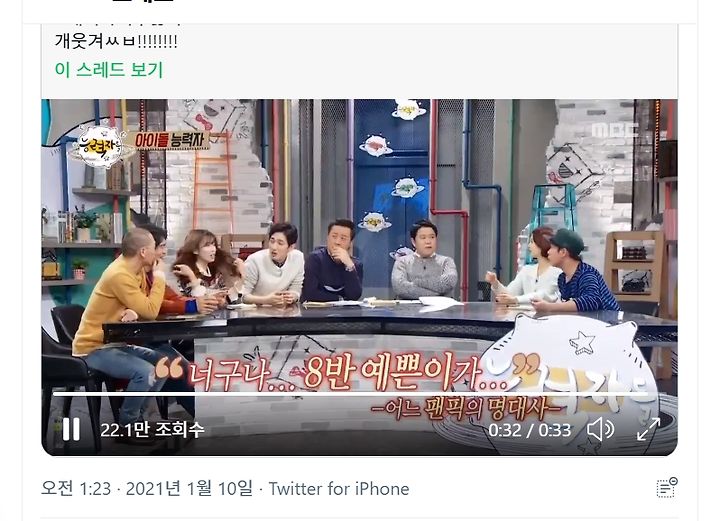Open the "오전 1:23" tweet timestamp
The image size is (720, 521).
(76, 488)
